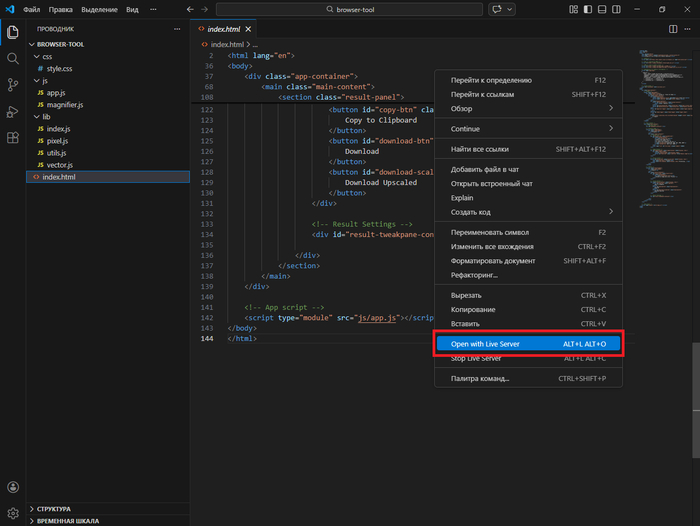The width and height of the screenshot is (700, 526).
Task: Open the Source Control view
Action: (x=13, y=85)
